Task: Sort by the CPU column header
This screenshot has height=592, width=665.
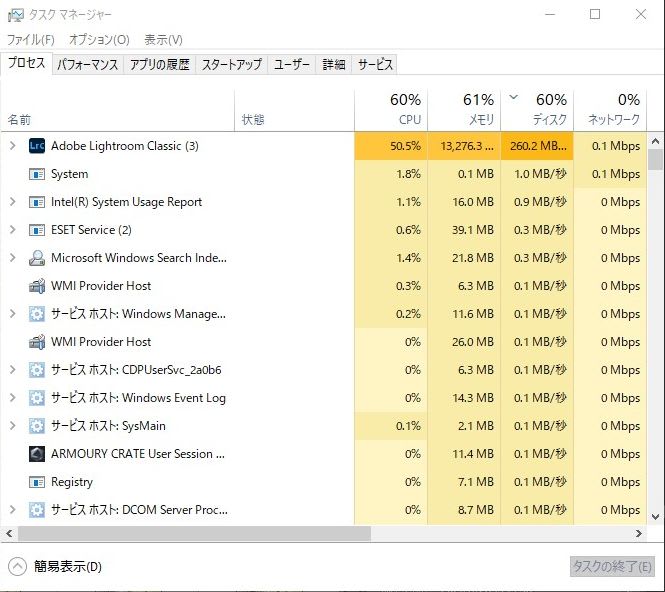Action: [x=391, y=110]
